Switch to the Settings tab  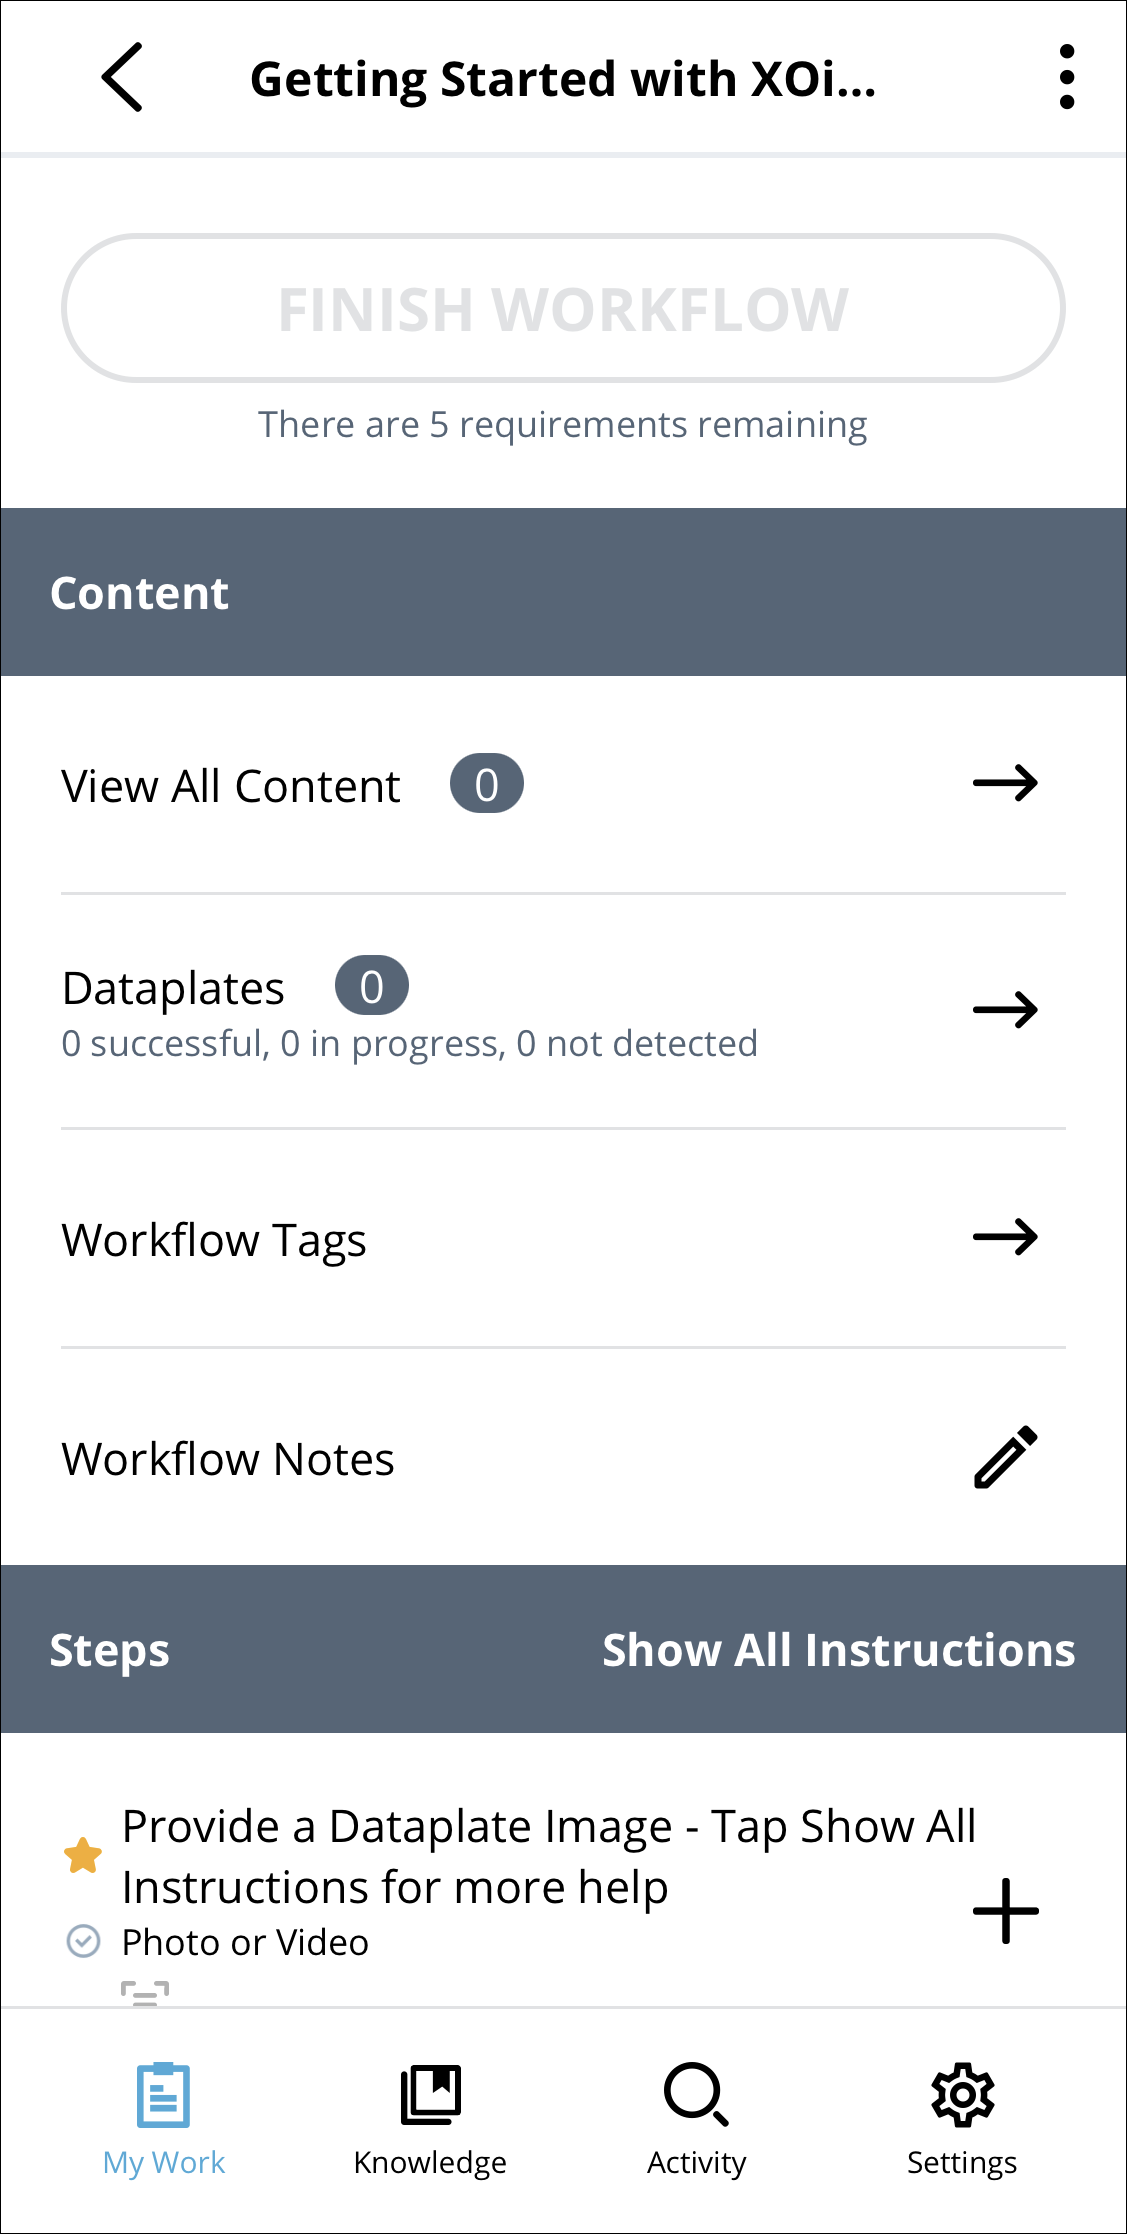pyautogui.click(x=962, y=2162)
